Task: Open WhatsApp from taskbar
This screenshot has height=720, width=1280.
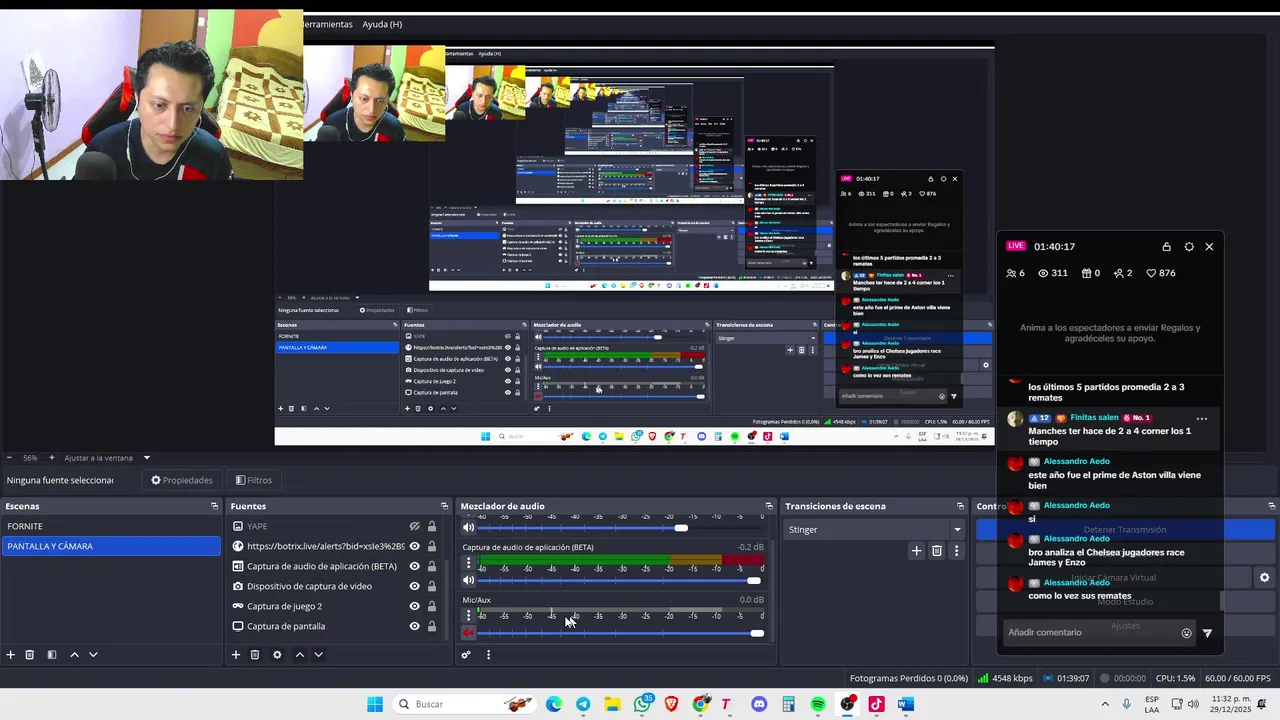Action: point(642,704)
